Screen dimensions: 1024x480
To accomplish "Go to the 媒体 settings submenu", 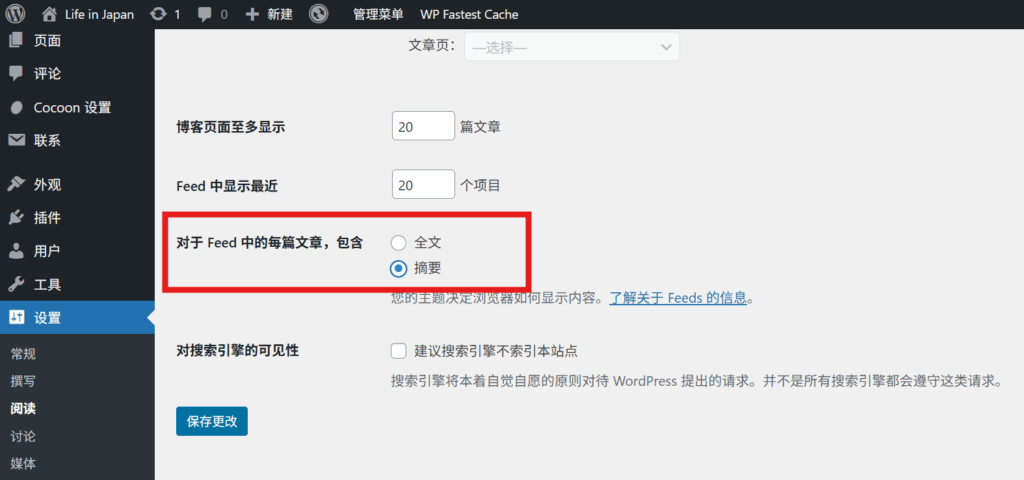I will coord(24,464).
